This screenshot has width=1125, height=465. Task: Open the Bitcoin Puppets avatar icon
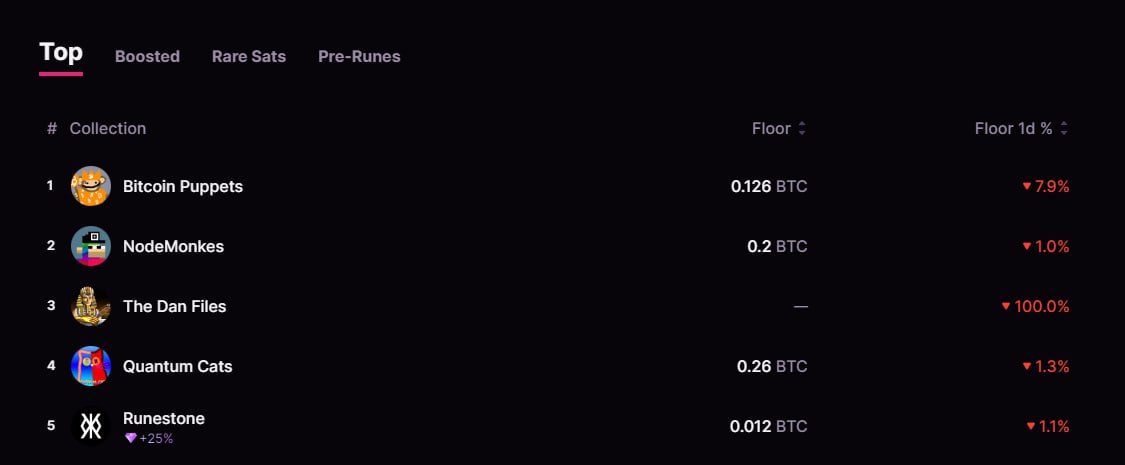(91, 186)
